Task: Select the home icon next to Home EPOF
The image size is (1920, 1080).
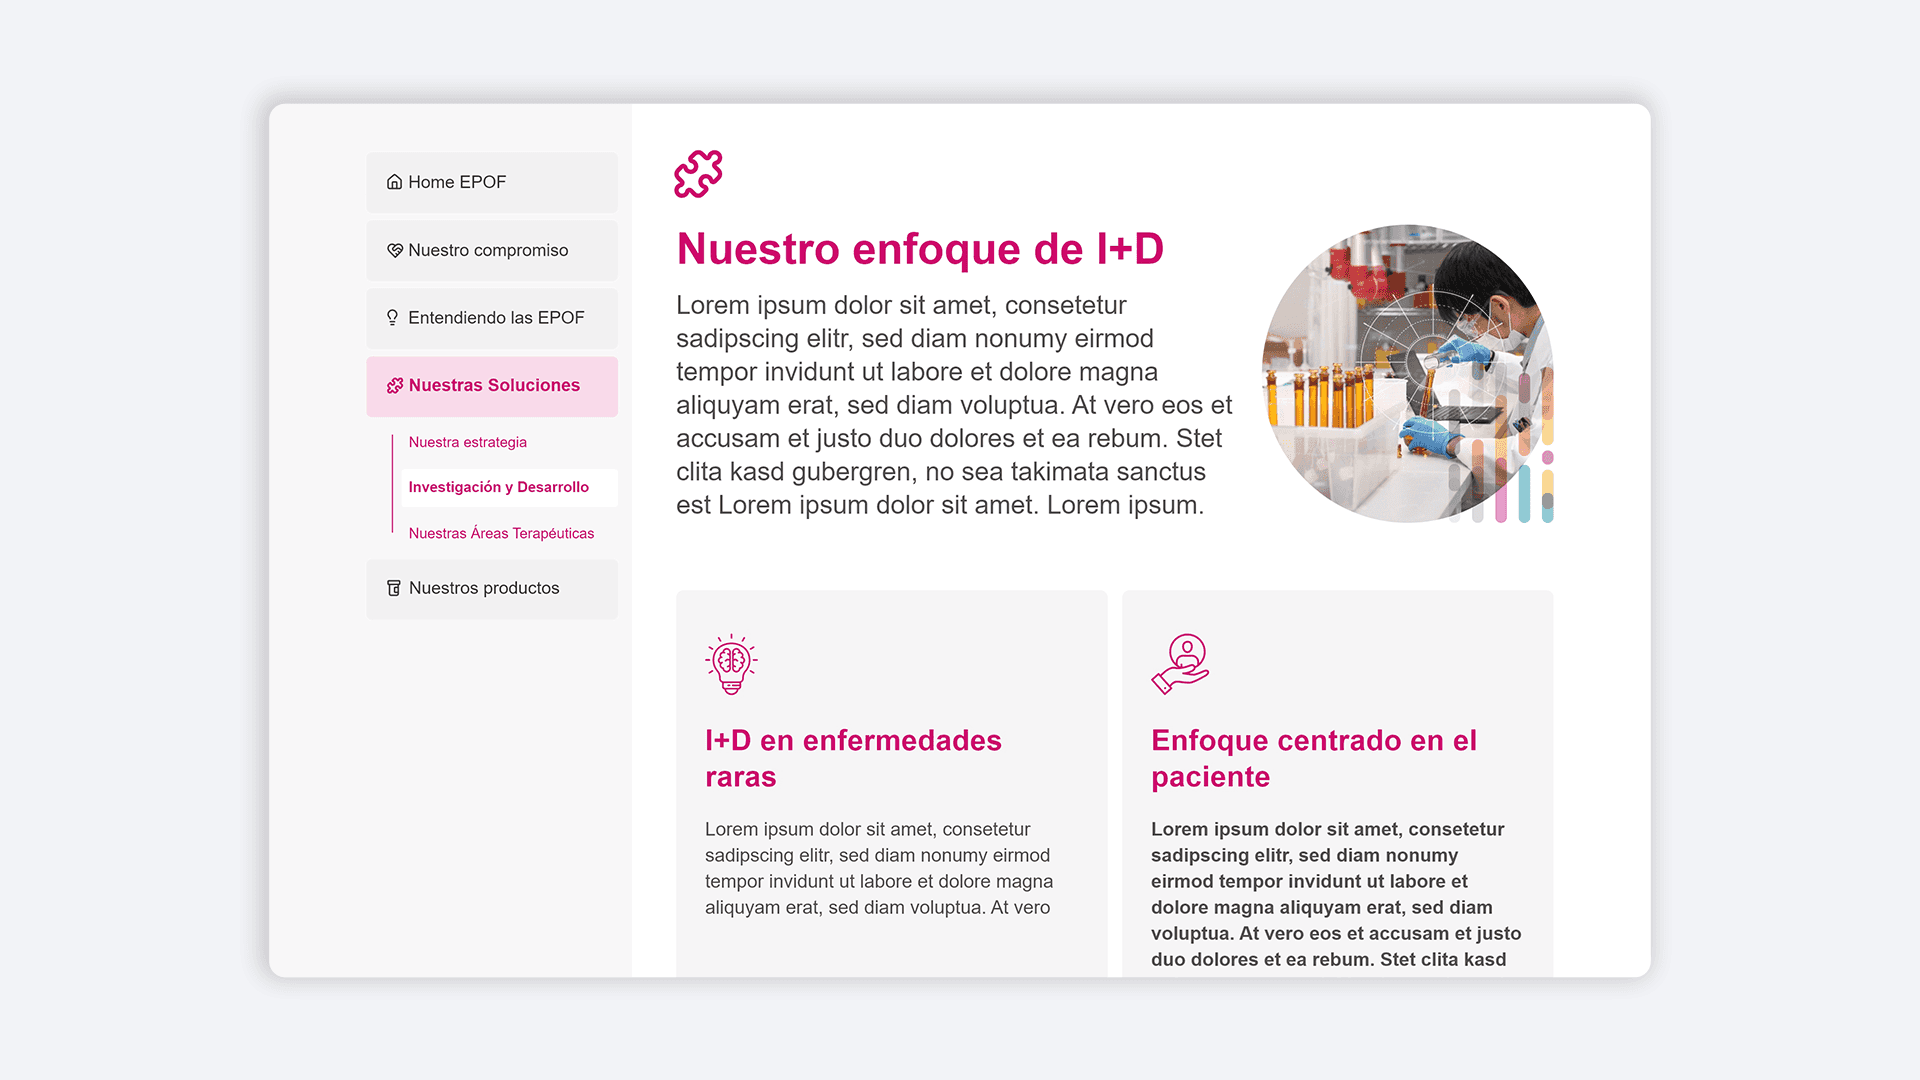Action: point(393,181)
